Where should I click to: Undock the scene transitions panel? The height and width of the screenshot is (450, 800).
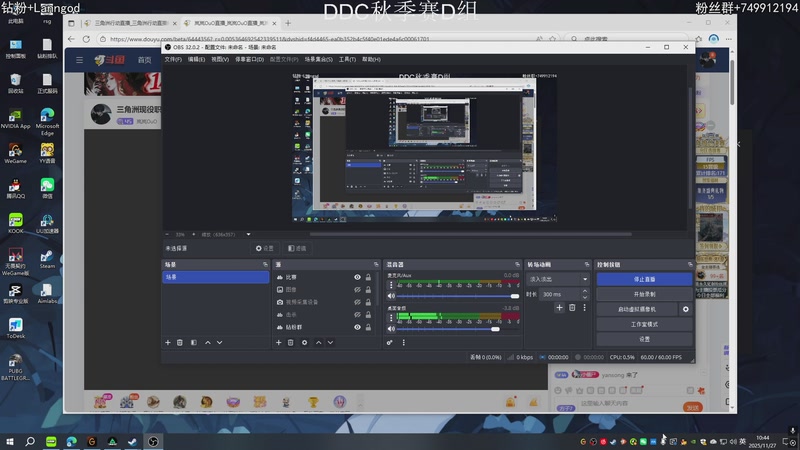[587, 264]
